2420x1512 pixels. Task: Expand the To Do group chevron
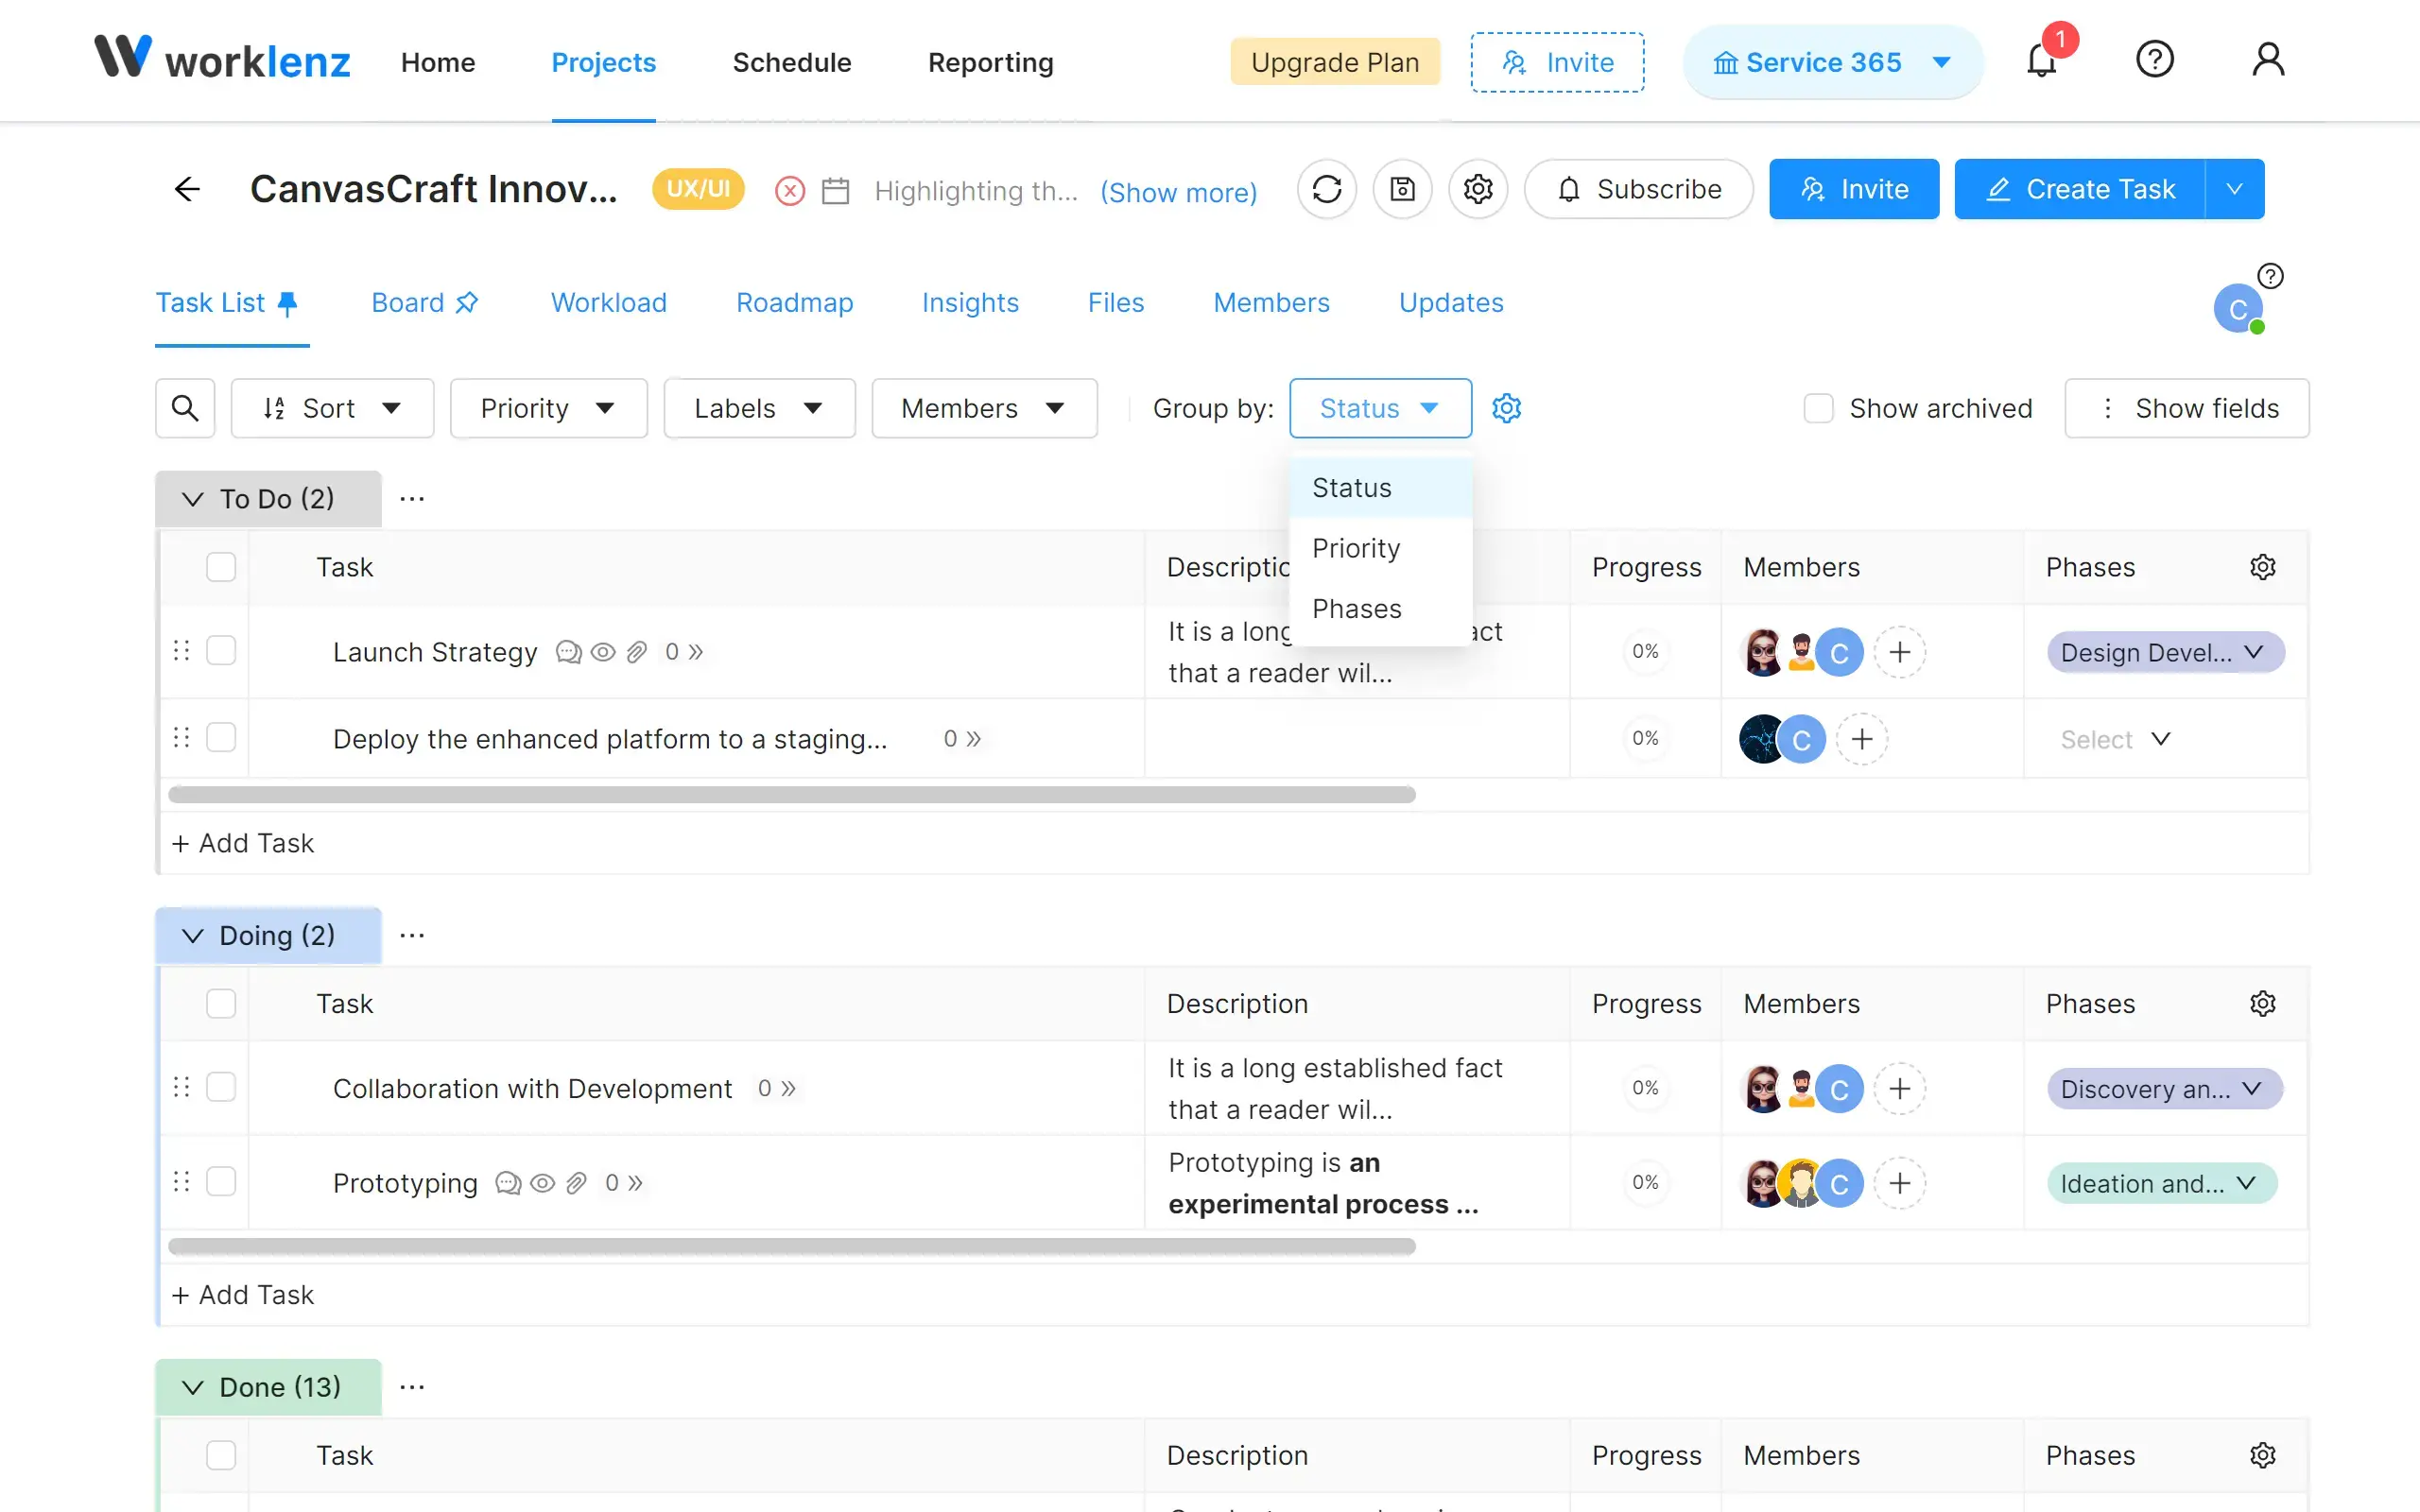coord(192,500)
